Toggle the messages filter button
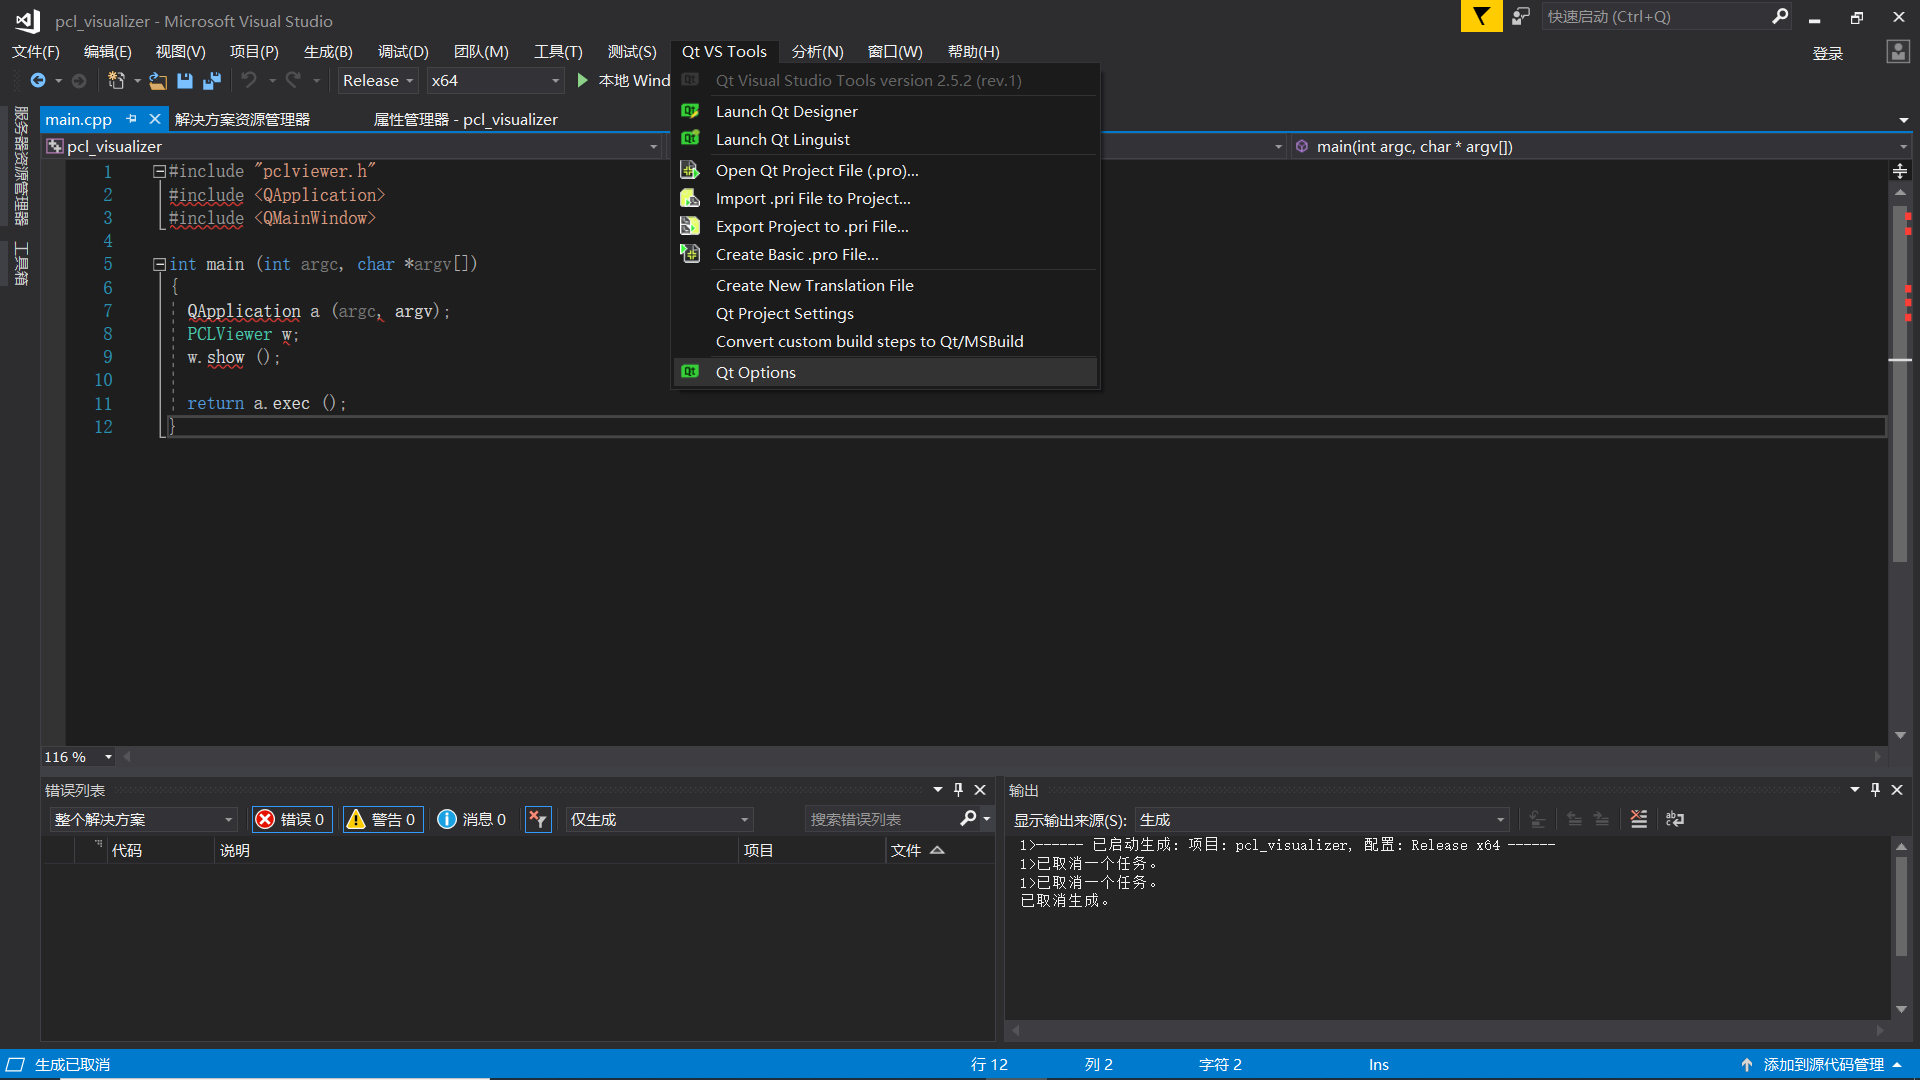 (472, 819)
